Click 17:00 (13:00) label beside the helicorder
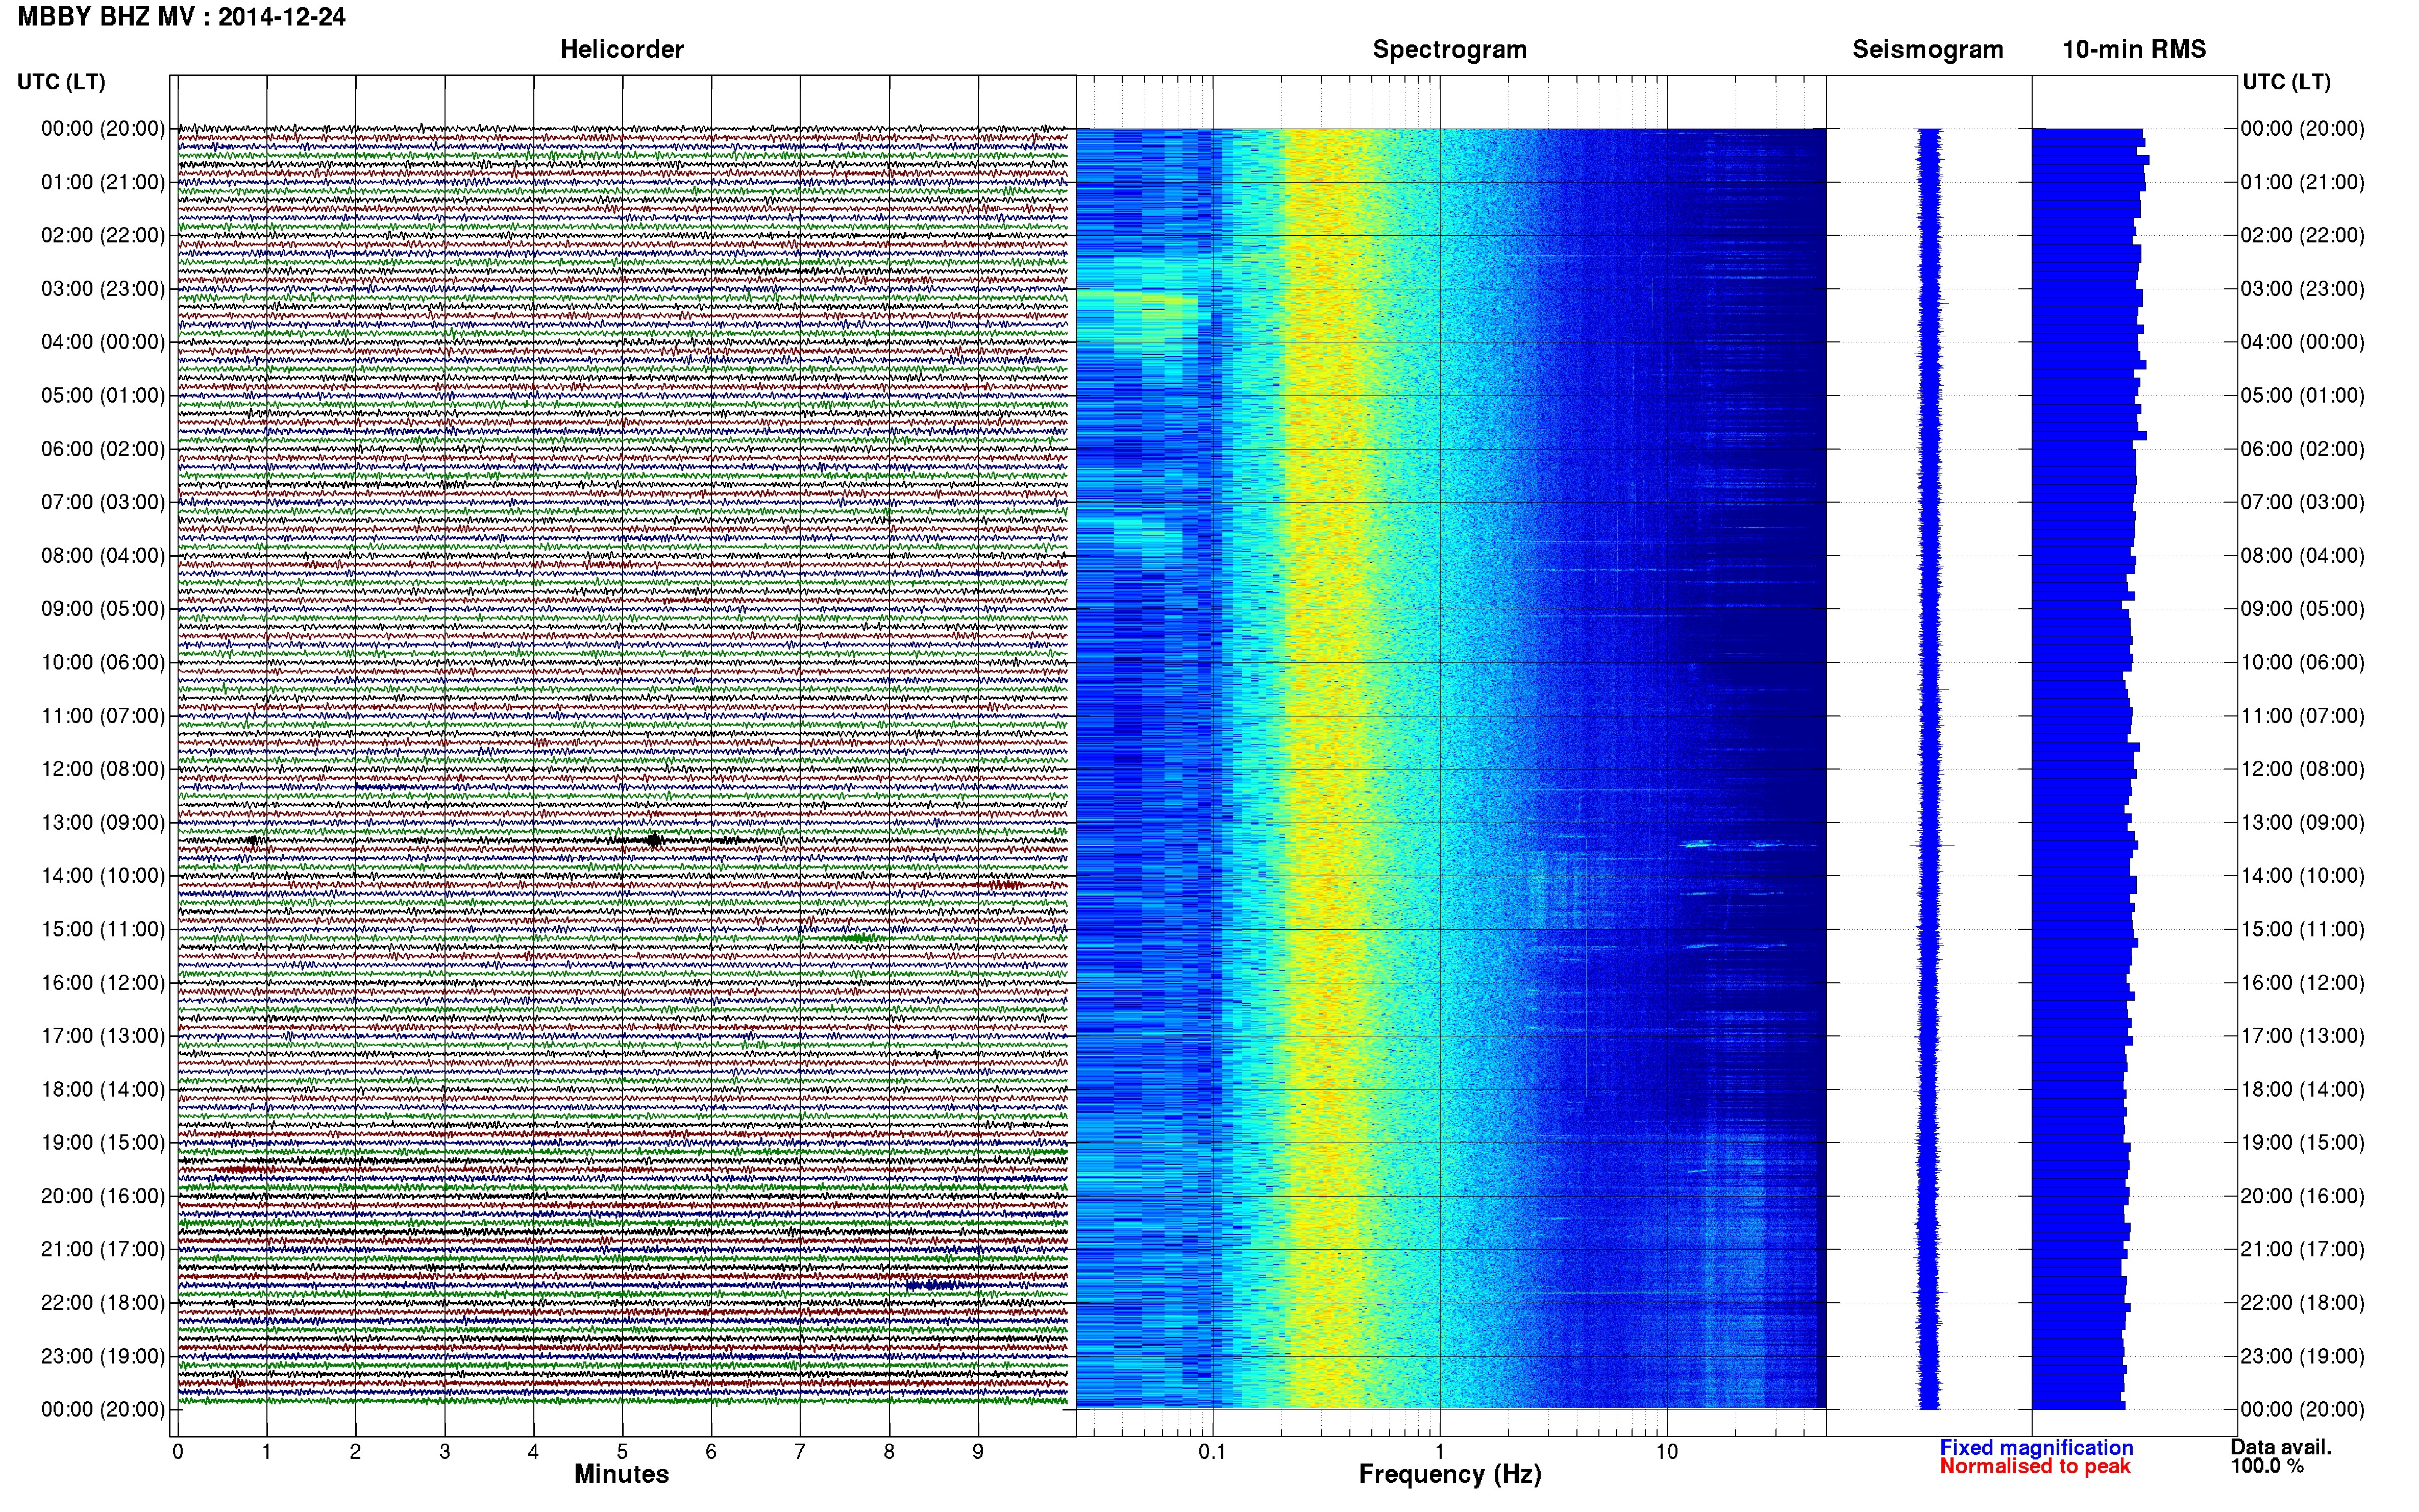Image resolution: width=2419 pixels, height=1512 pixels. [103, 1036]
